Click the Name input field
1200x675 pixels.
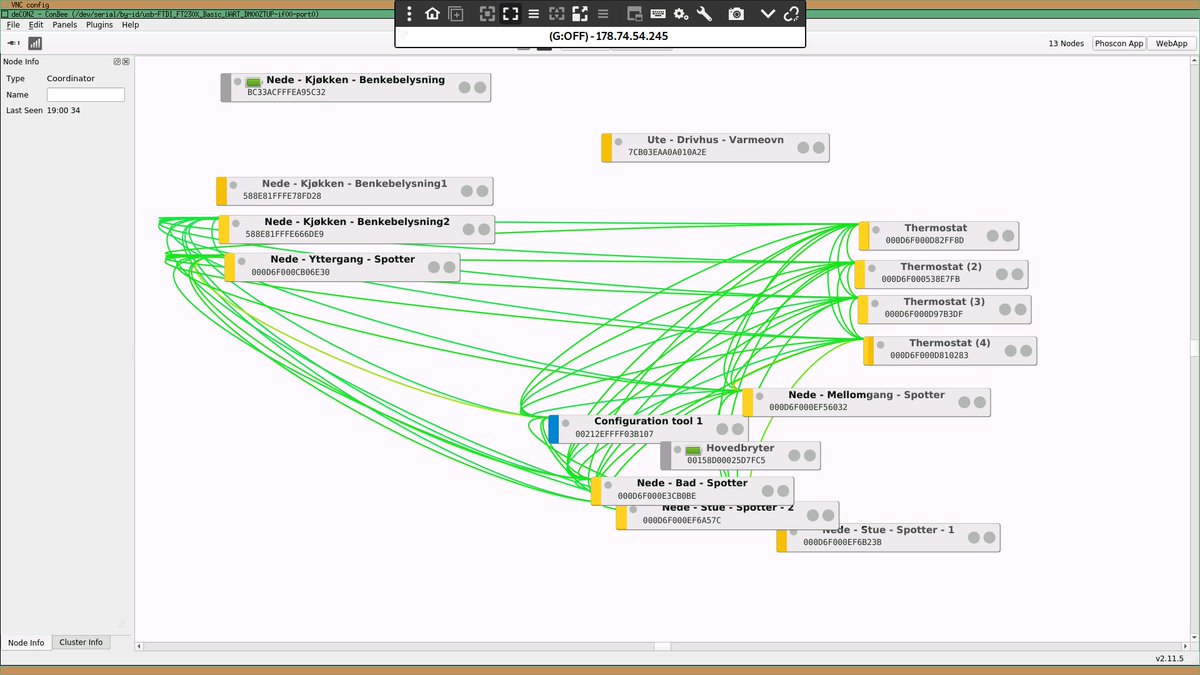tap(86, 95)
